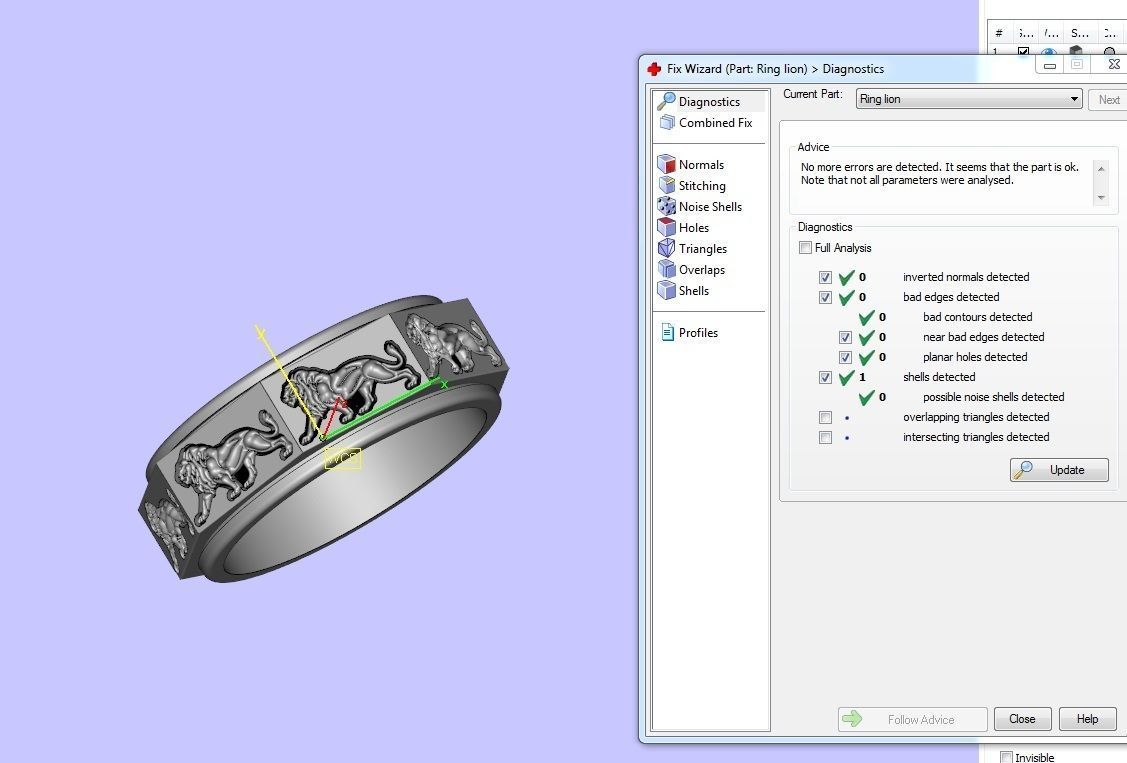This screenshot has width=1127, height=763.
Task: Enable overlapping triangles detection checkbox
Action: coord(825,417)
